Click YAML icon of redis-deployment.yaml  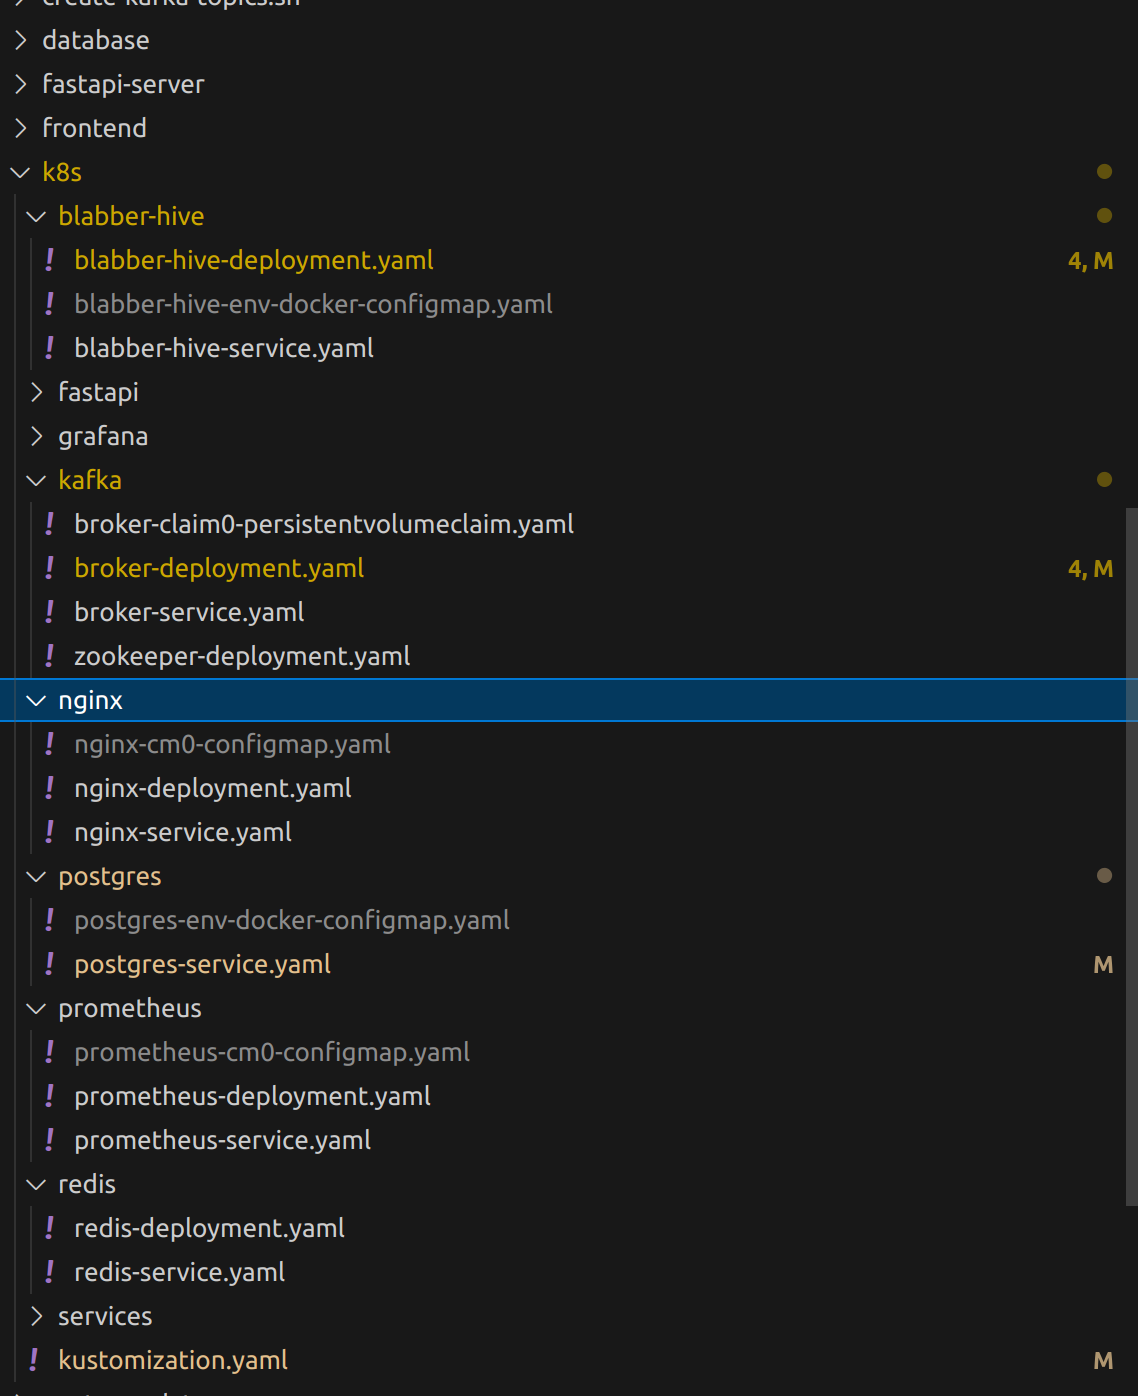(x=50, y=1228)
